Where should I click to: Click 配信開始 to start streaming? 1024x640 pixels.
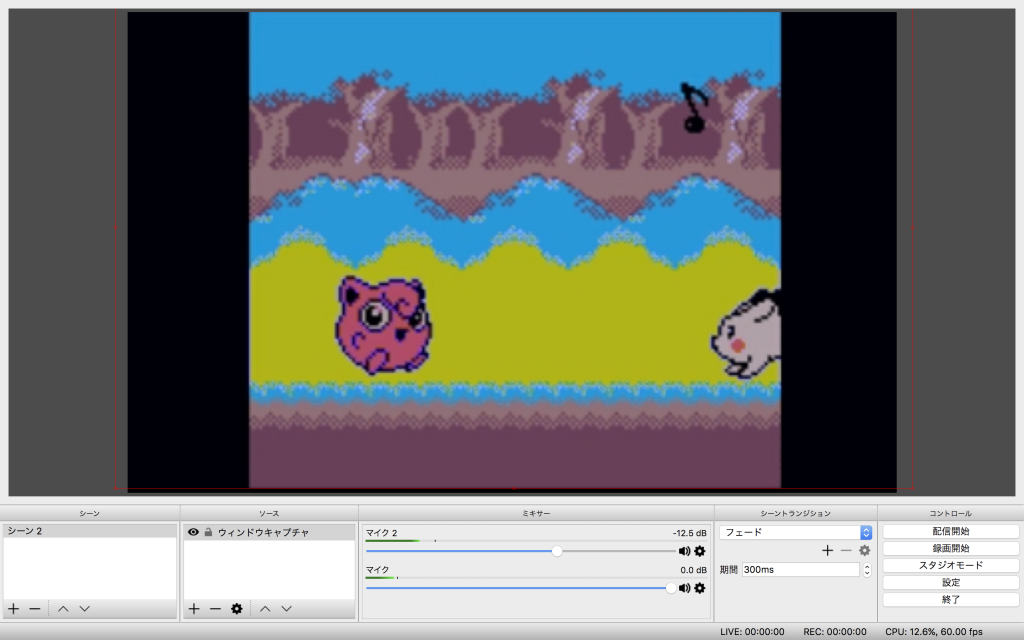pyautogui.click(x=951, y=532)
